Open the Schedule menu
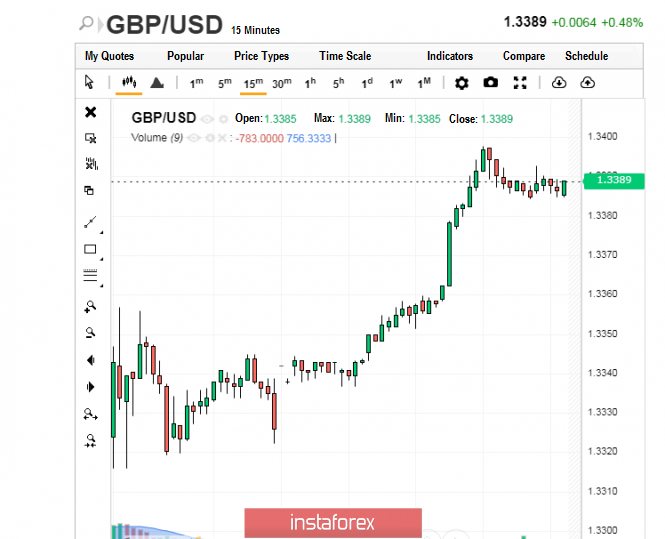This screenshot has width=665, height=539. point(587,56)
